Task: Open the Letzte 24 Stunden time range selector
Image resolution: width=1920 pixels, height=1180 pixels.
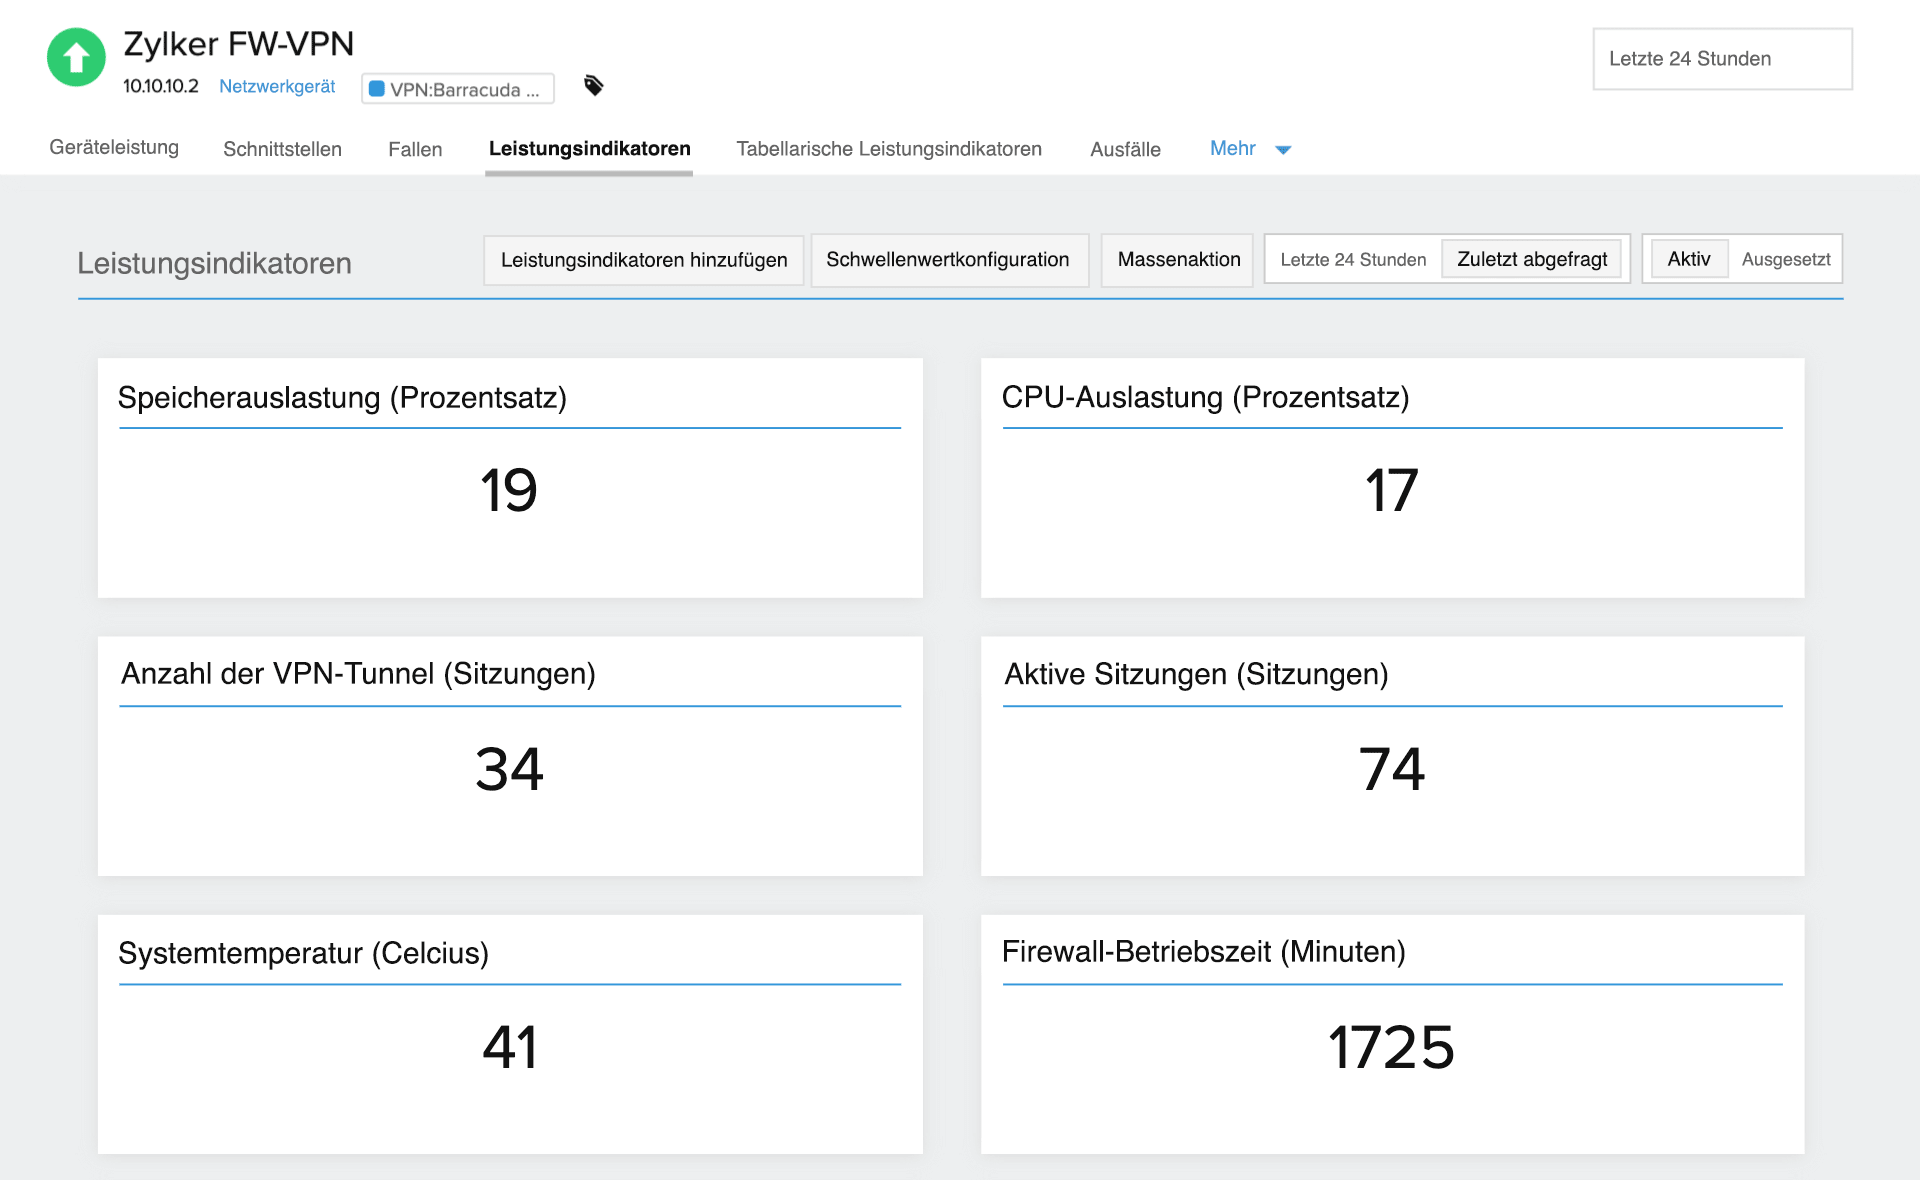Action: 1722,58
